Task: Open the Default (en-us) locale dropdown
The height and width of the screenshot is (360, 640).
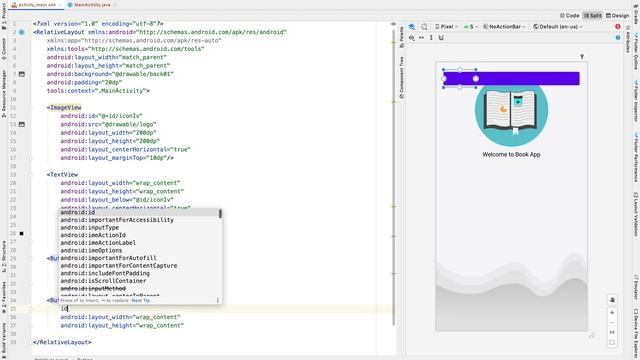Action: (558, 27)
